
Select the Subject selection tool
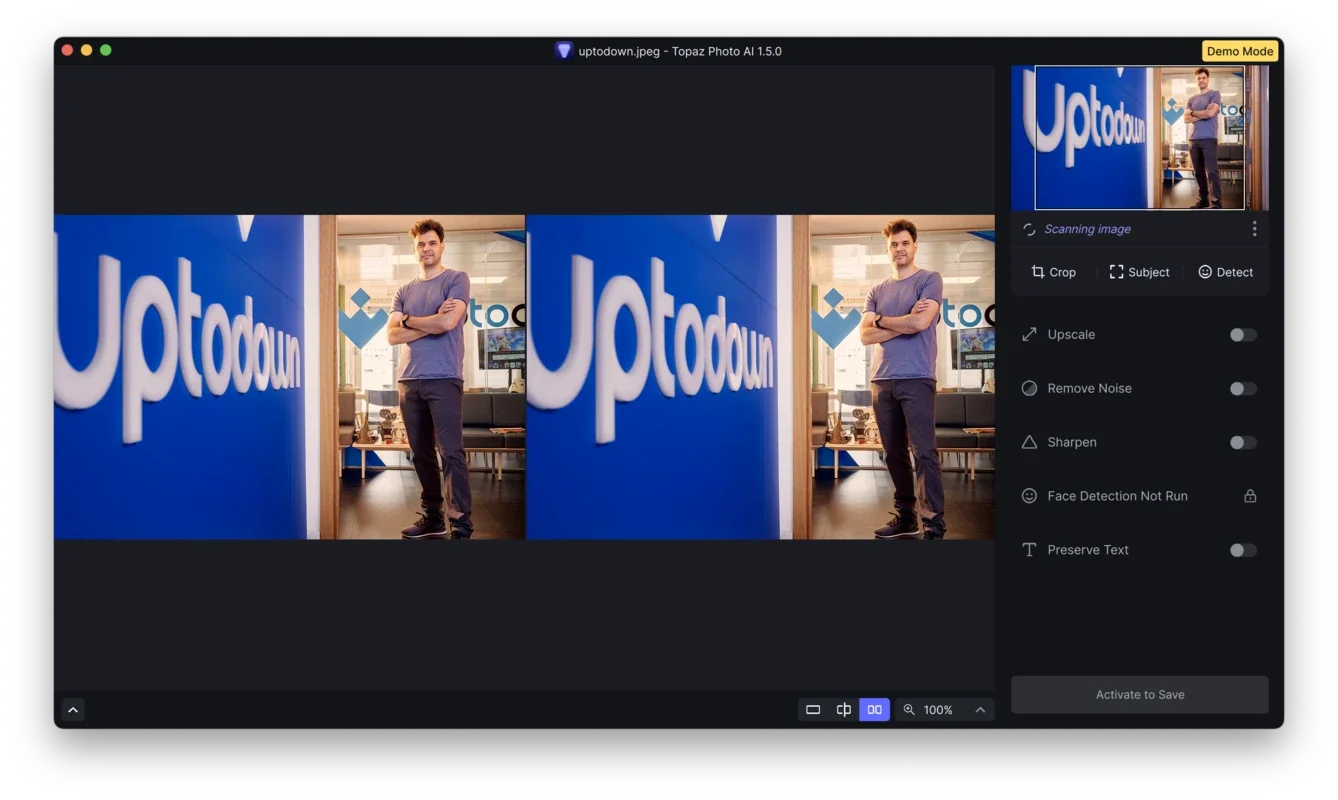coord(1139,272)
